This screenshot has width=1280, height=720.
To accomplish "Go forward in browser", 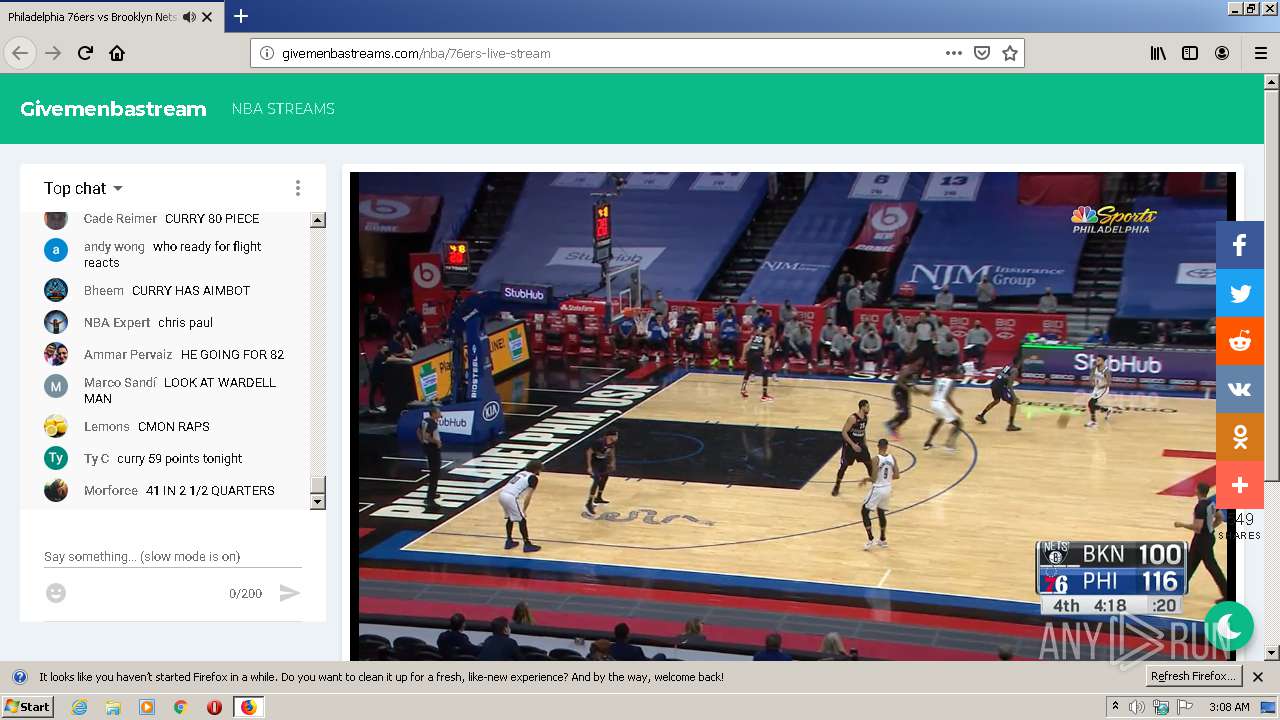I will pos(53,53).
